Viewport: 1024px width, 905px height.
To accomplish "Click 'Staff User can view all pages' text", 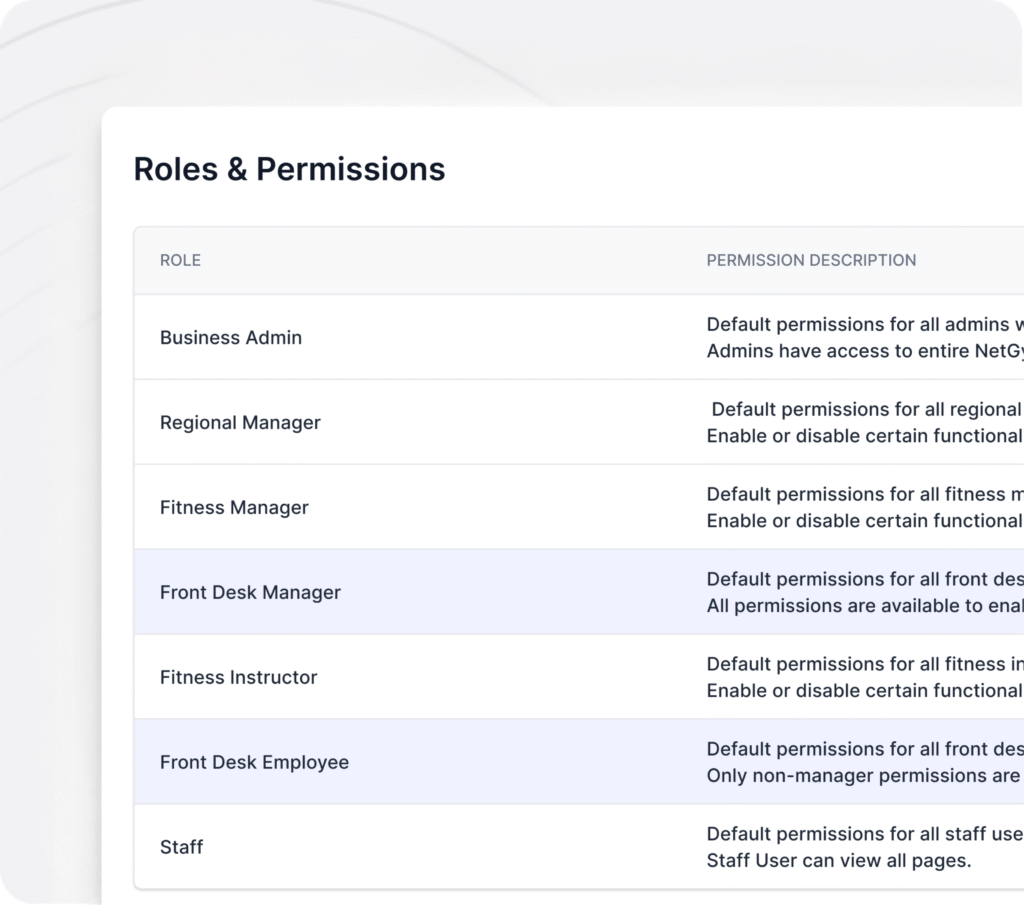I will [x=839, y=861].
